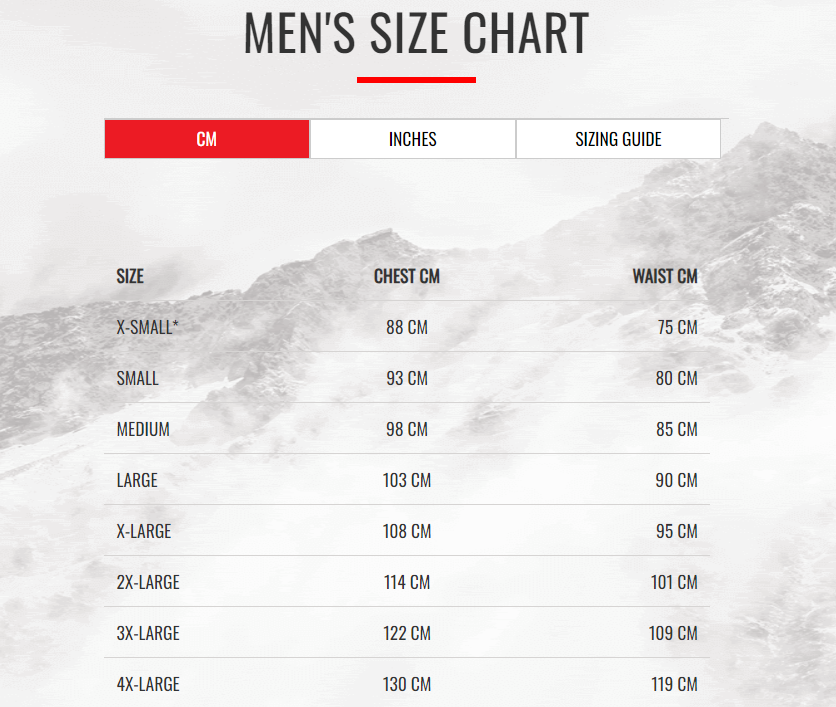Click the 3X-LARGE size label
Image resolution: width=836 pixels, height=707 pixels.
[146, 633]
